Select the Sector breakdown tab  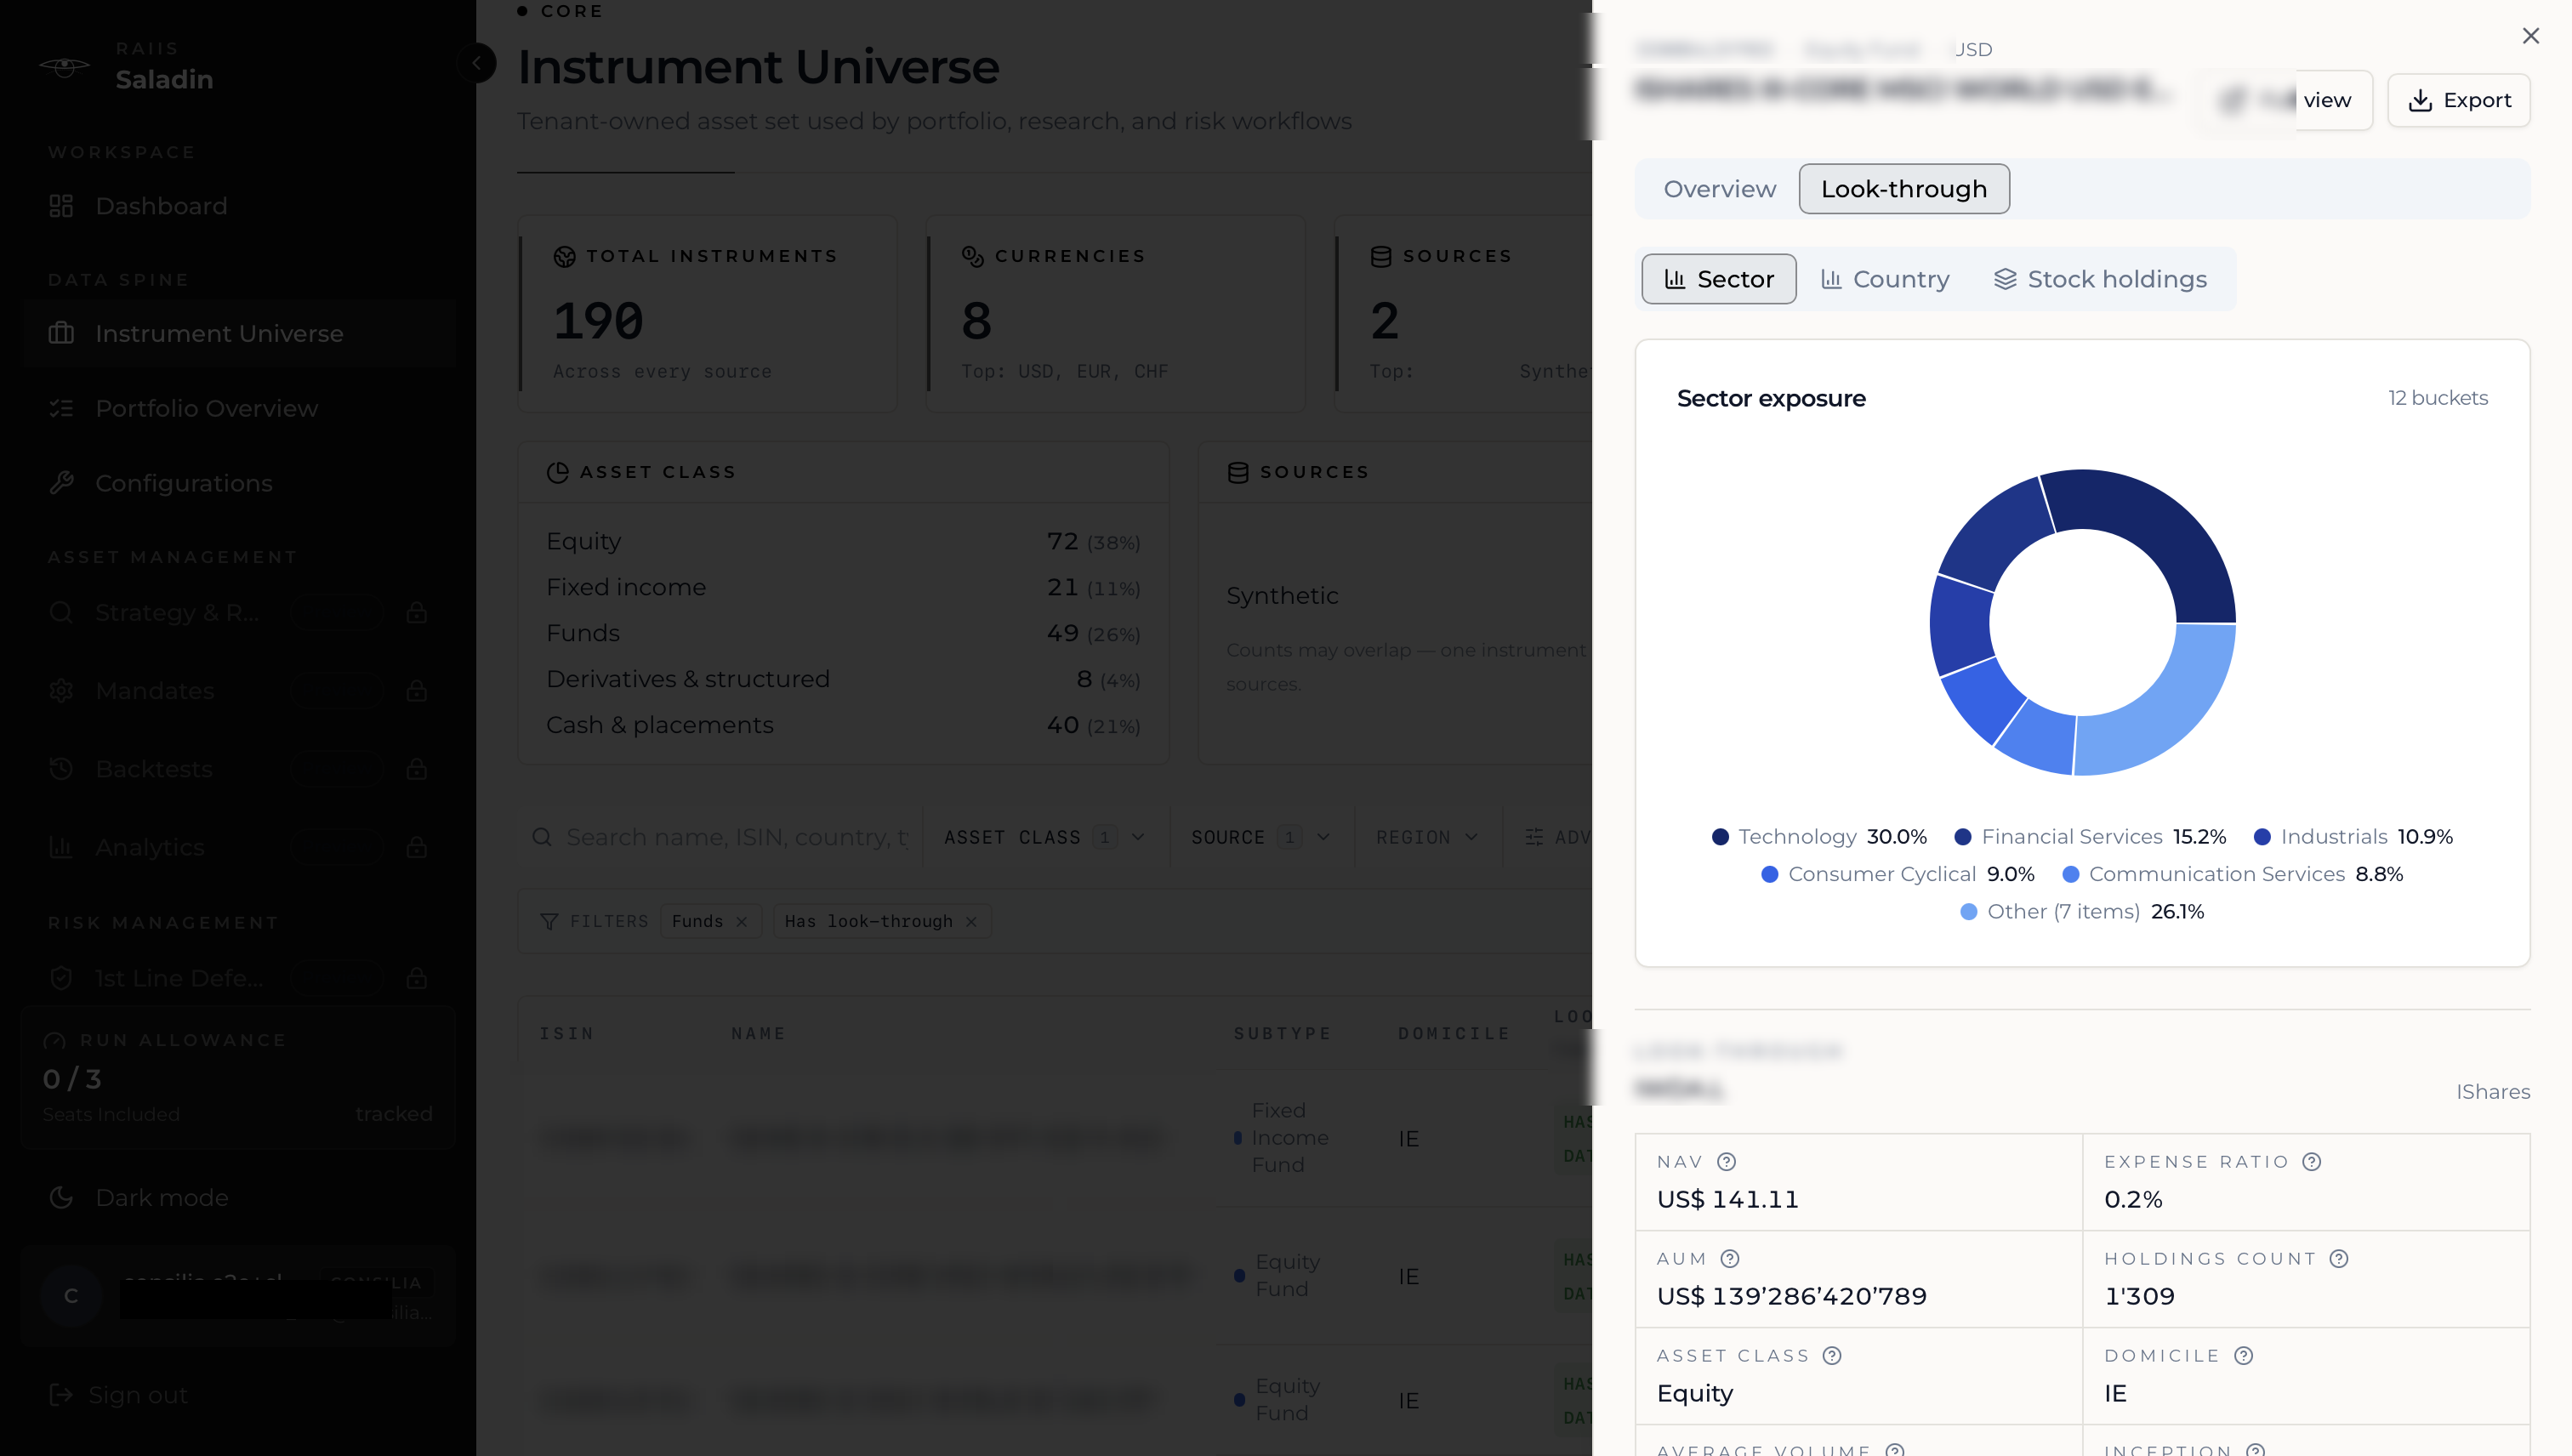[x=1718, y=279]
